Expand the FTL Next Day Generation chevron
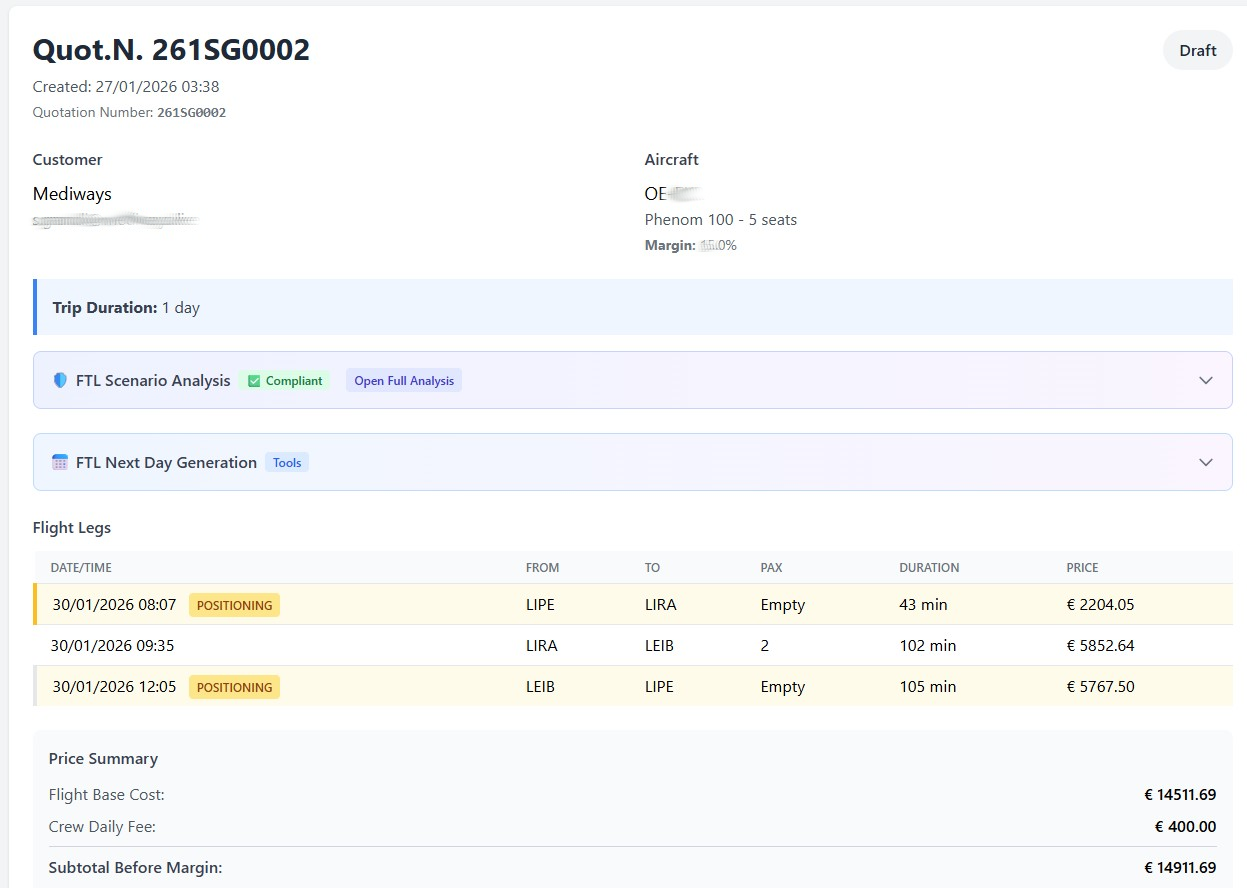 click(x=1206, y=463)
